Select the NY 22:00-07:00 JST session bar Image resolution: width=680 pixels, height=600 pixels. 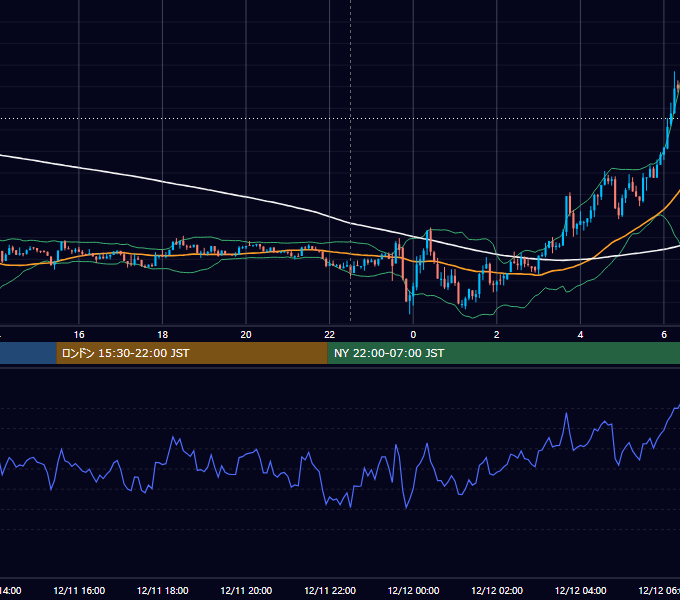[503, 353]
